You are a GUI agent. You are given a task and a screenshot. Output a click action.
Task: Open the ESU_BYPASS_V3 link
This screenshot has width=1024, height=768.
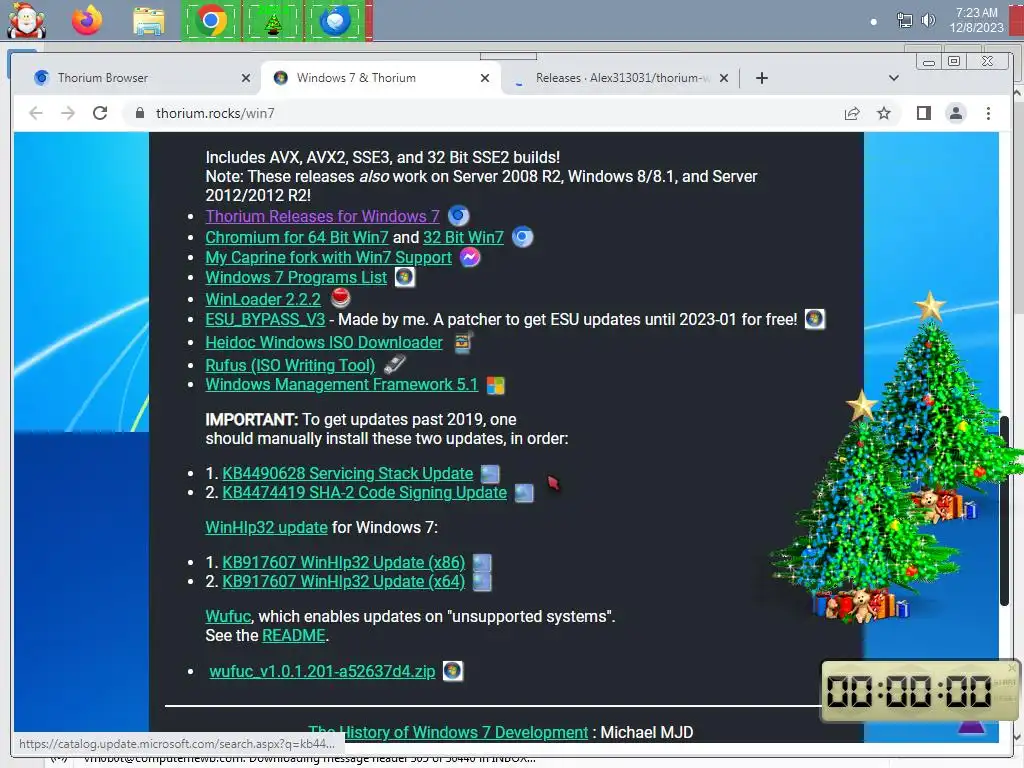pos(265,319)
